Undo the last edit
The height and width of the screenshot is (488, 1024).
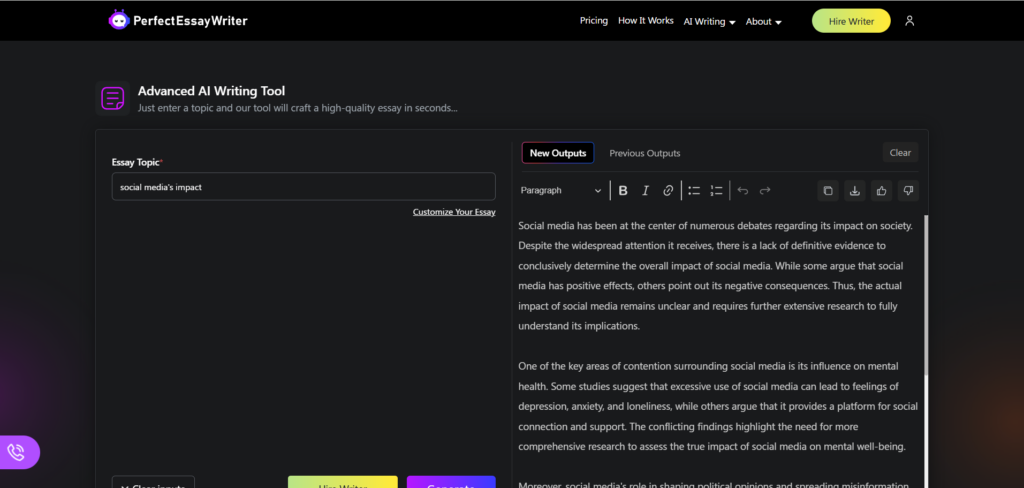coord(742,190)
